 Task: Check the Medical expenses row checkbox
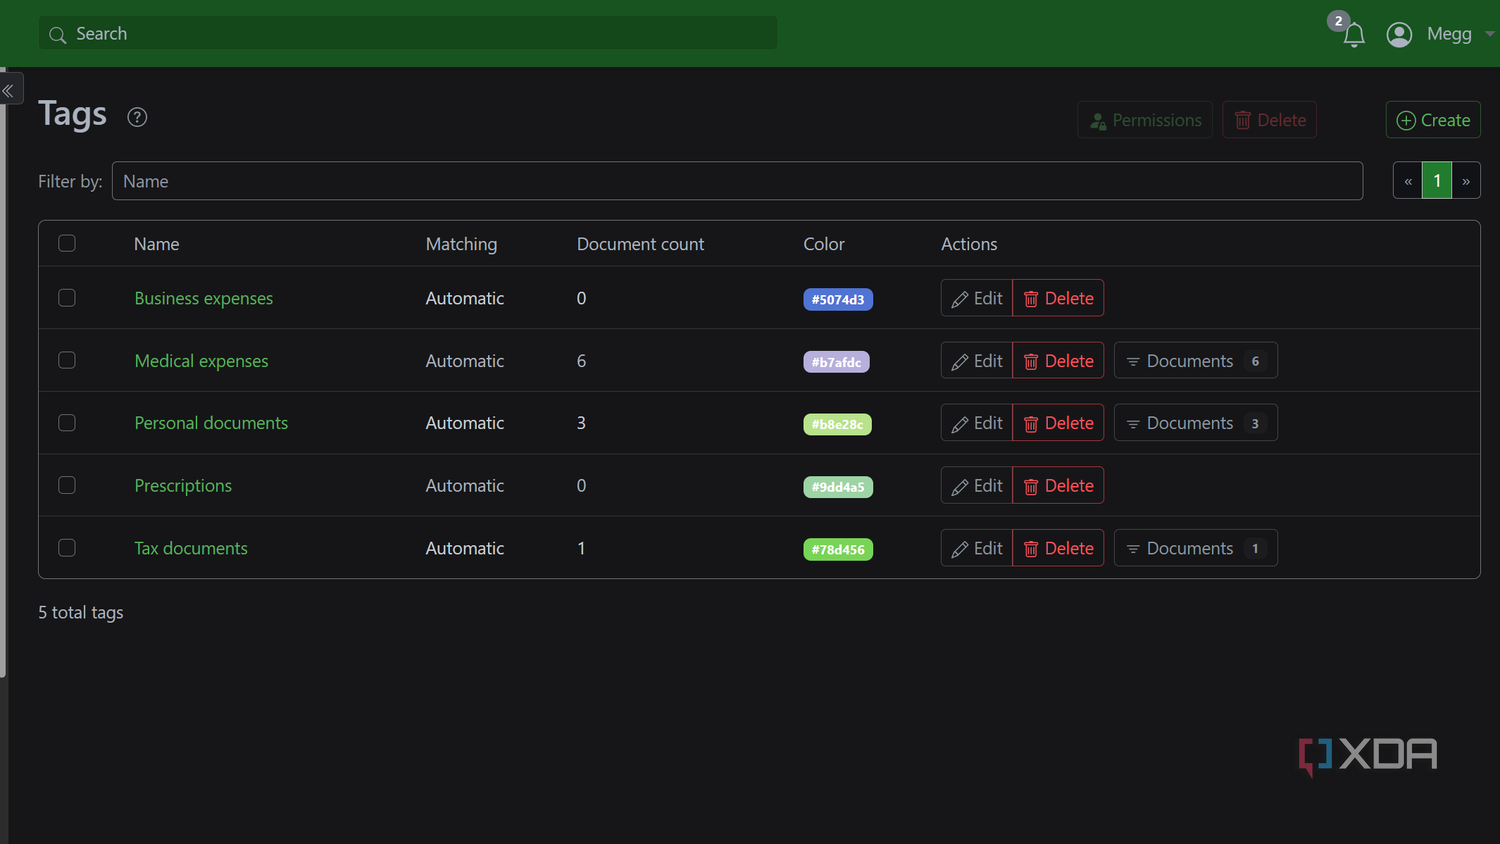click(67, 360)
